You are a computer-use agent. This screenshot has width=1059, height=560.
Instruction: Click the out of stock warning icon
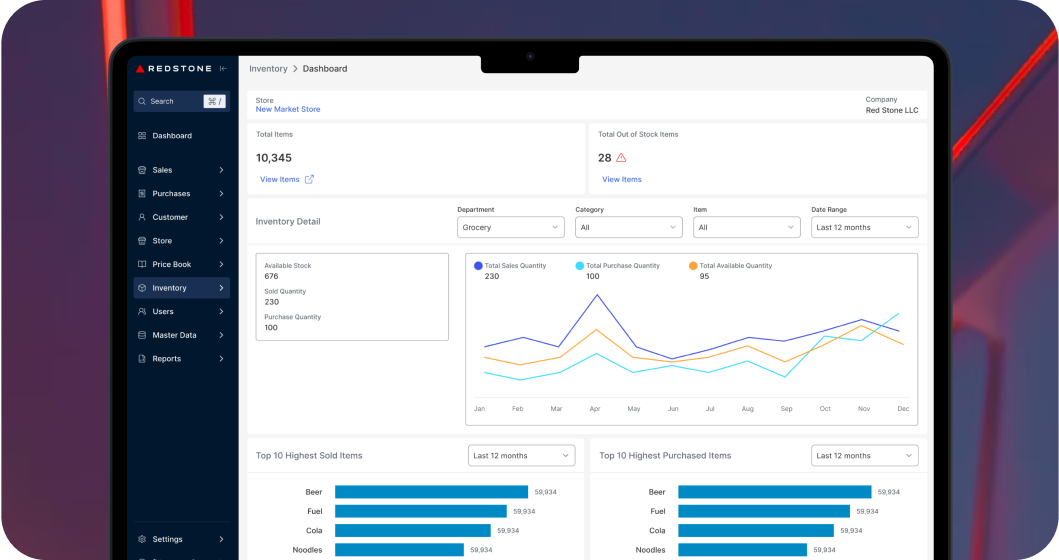[621, 158]
